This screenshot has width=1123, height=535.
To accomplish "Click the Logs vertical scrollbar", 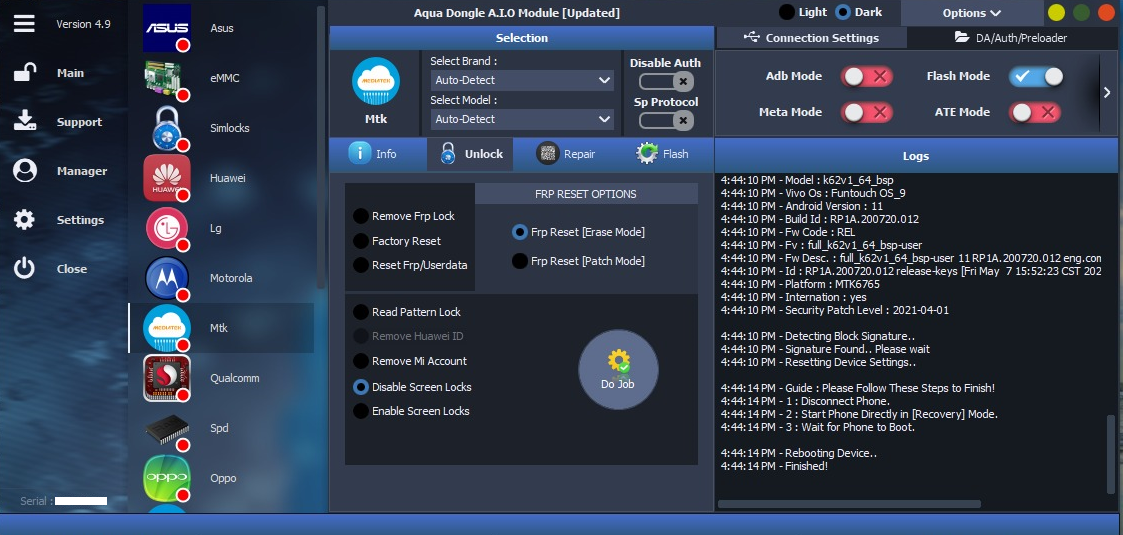I will click(x=1112, y=454).
